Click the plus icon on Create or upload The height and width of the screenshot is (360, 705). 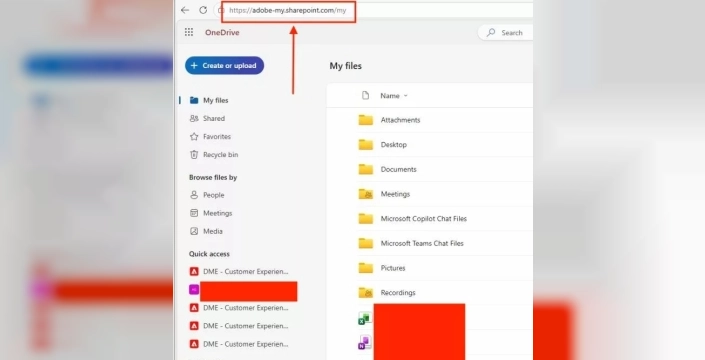[194, 66]
